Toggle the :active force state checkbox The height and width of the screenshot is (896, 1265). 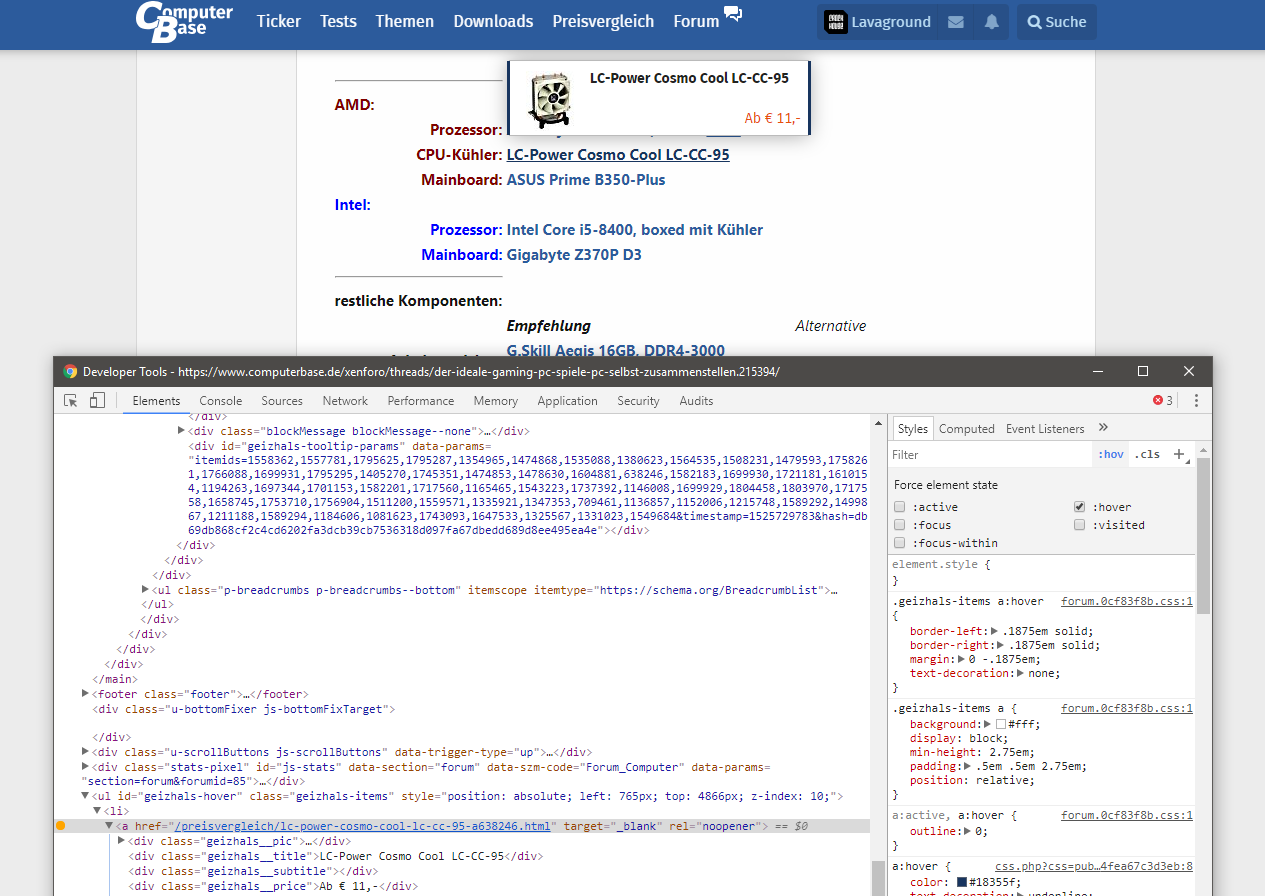(x=900, y=507)
